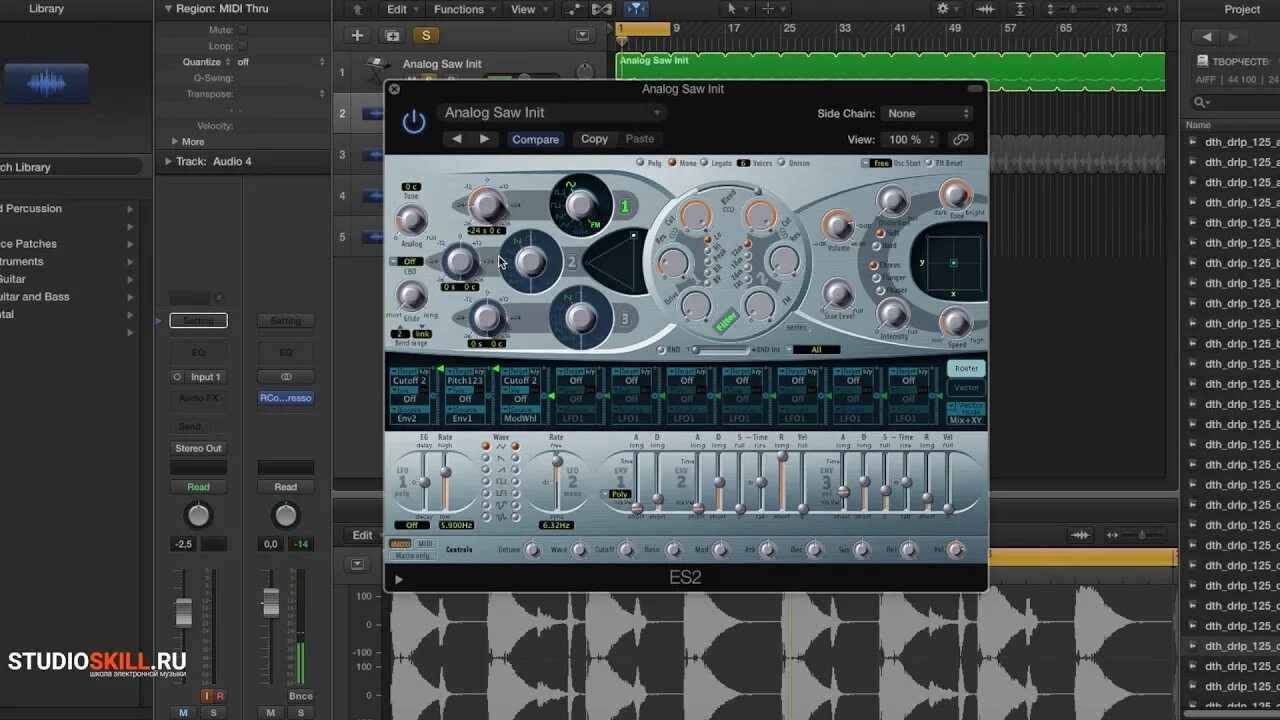Screen dimensions: 1280x720
Task: Load the previous ES2 preset
Action: 457,139
